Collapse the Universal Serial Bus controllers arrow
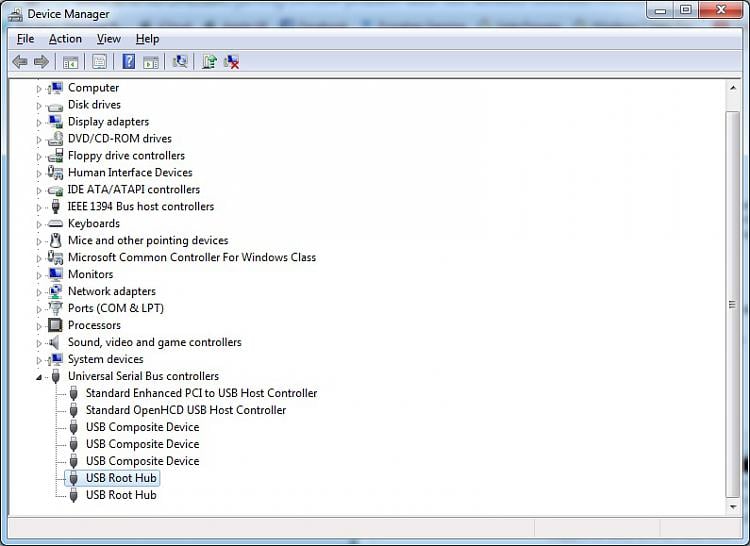This screenshot has height=546, width=750. coord(39,377)
